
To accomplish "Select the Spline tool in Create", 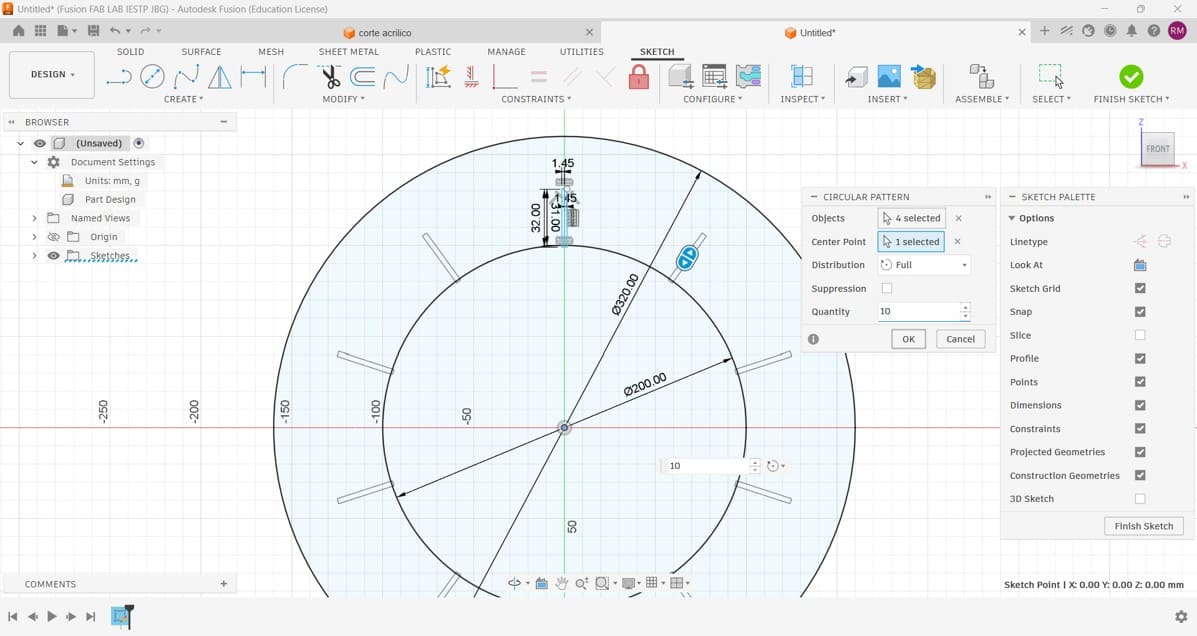I will (186, 76).
